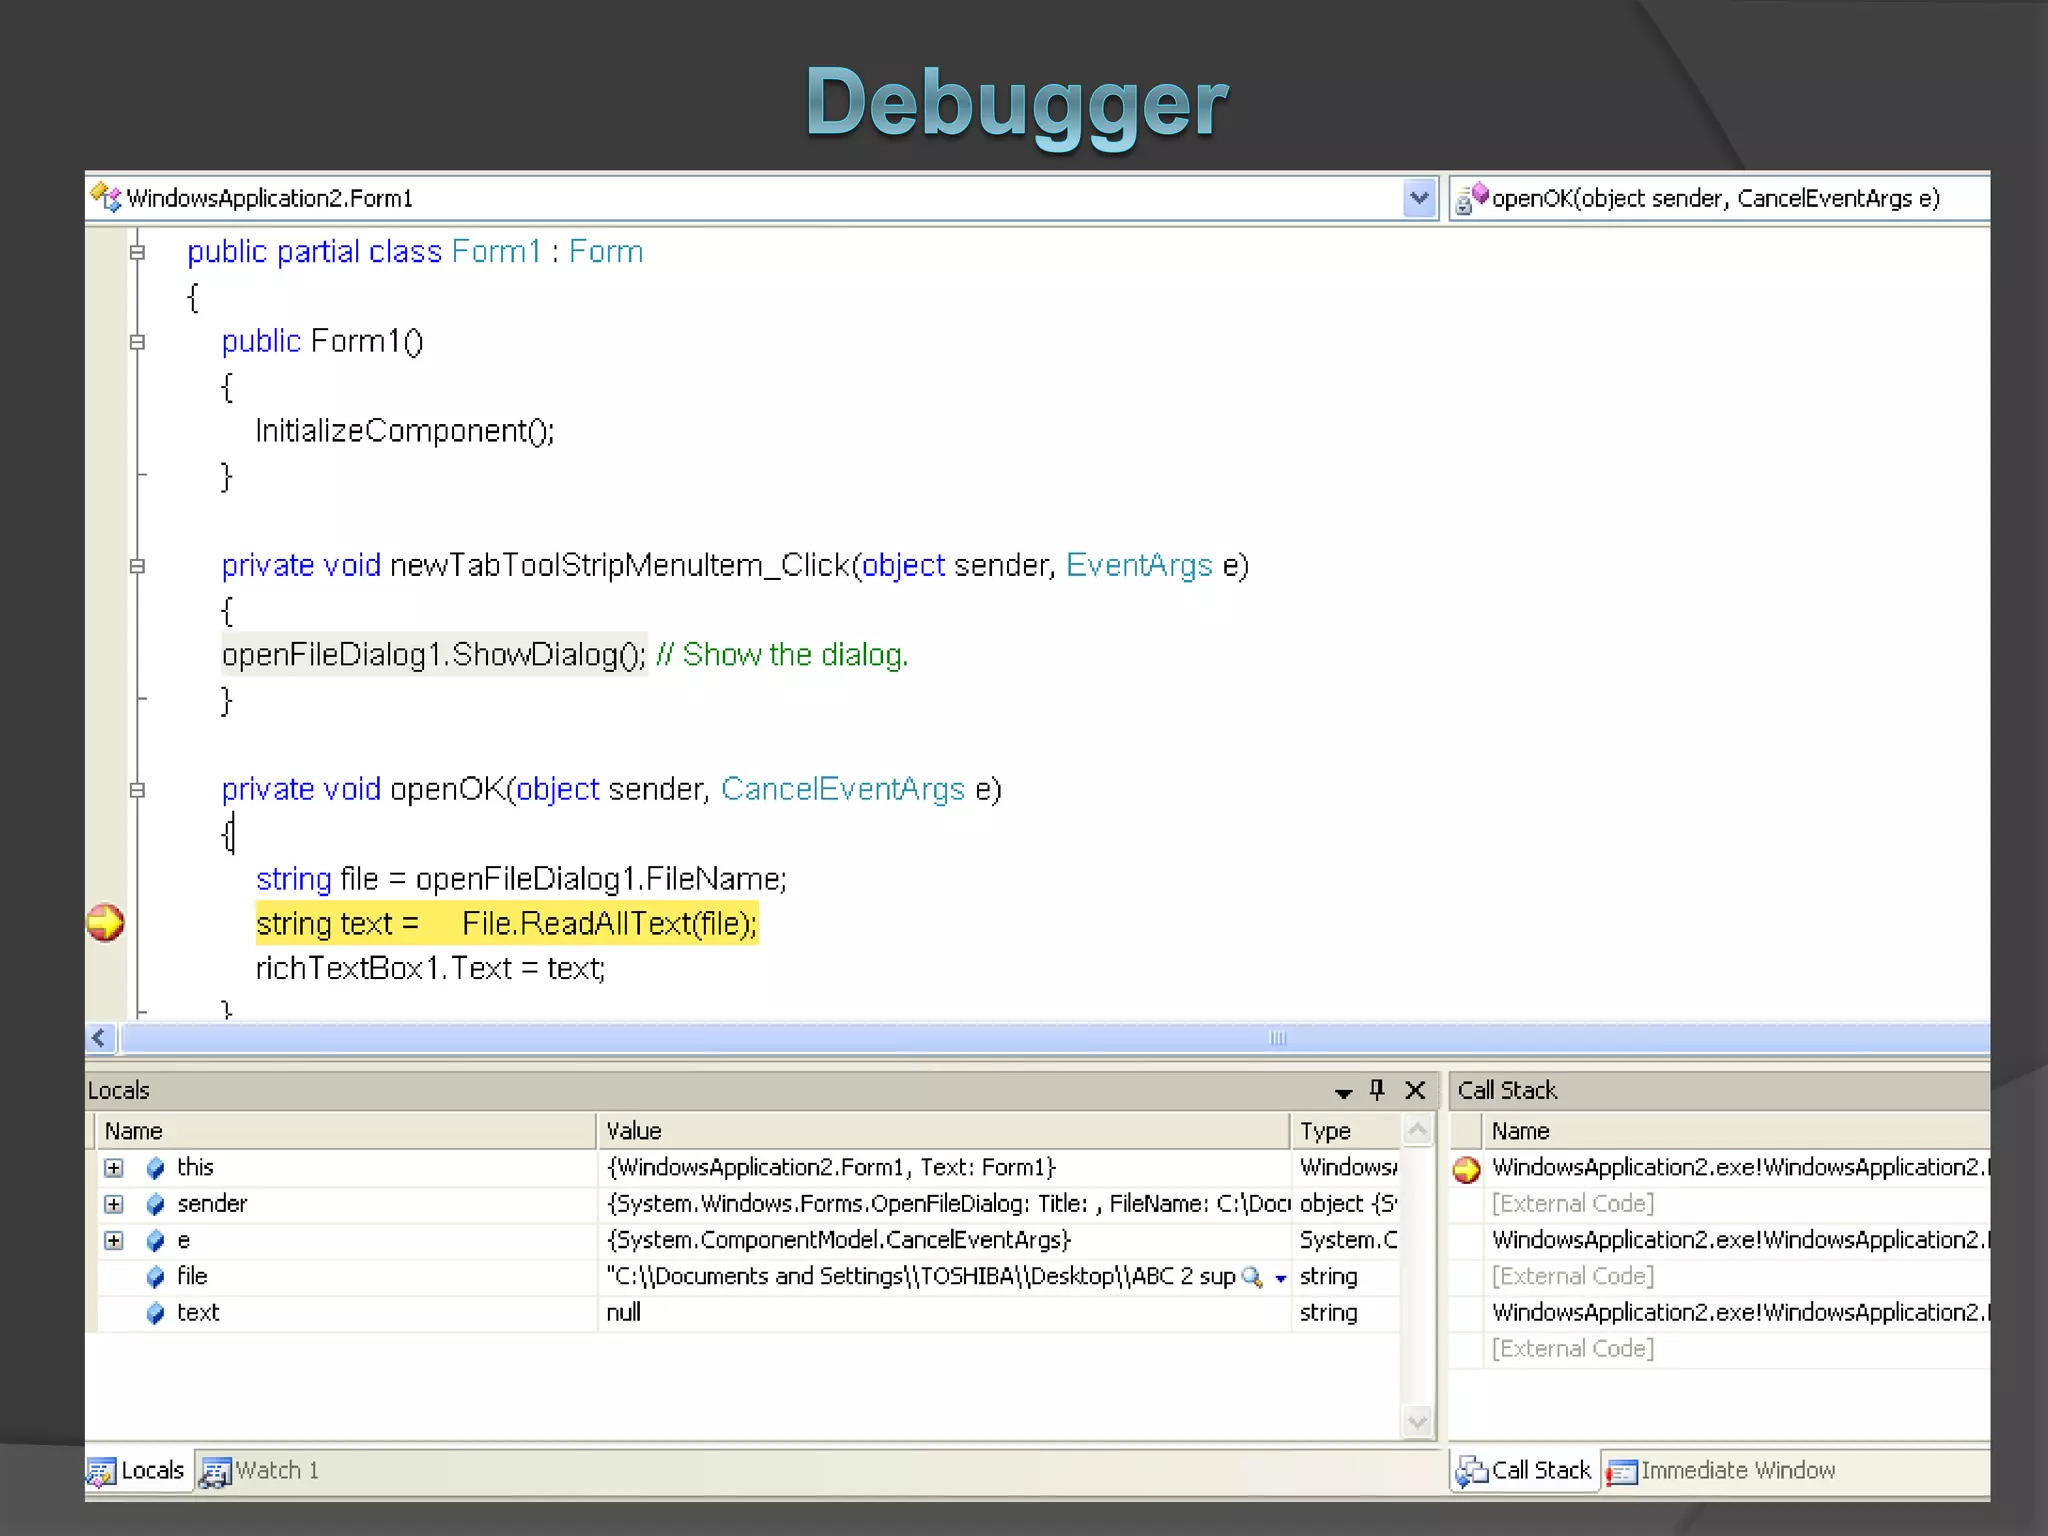The width and height of the screenshot is (2048, 1536).
Task: Close the Locals panel with X
Action: point(1415,1090)
